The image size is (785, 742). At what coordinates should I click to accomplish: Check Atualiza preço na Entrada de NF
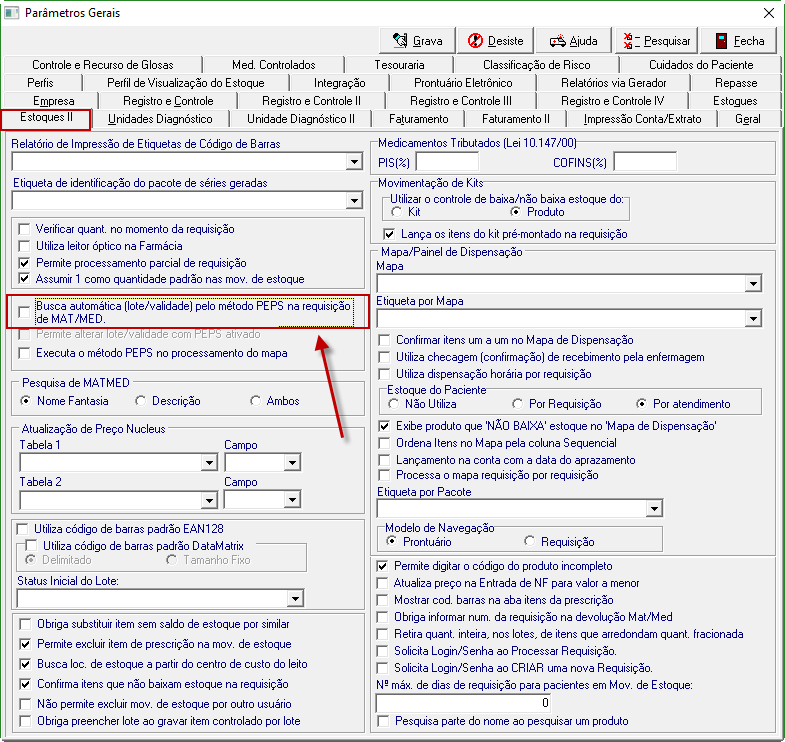click(382, 583)
